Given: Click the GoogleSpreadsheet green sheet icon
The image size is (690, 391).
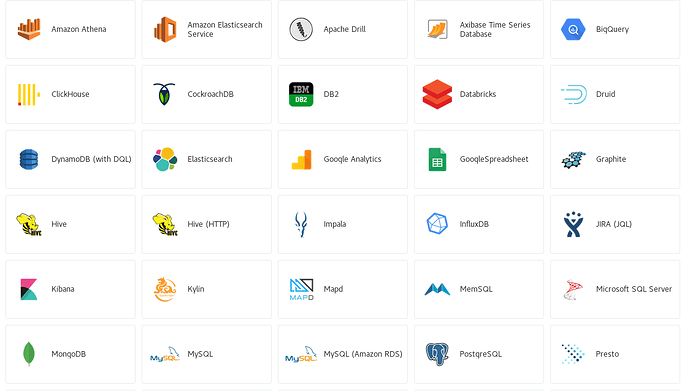Looking at the screenshot, I should pyautogui.click(x=437, y=159).
